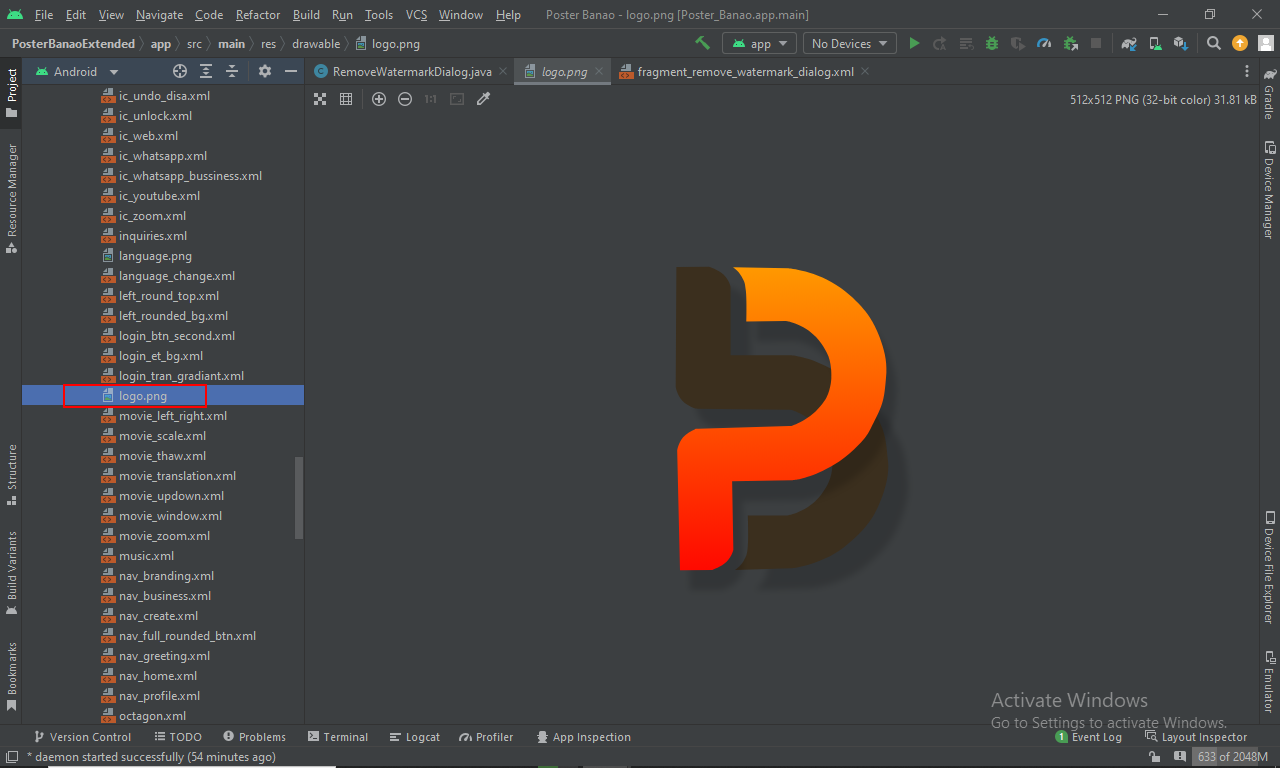Click the locate-in-project target icon
The image size is (1280, 768).
(180, 71)
